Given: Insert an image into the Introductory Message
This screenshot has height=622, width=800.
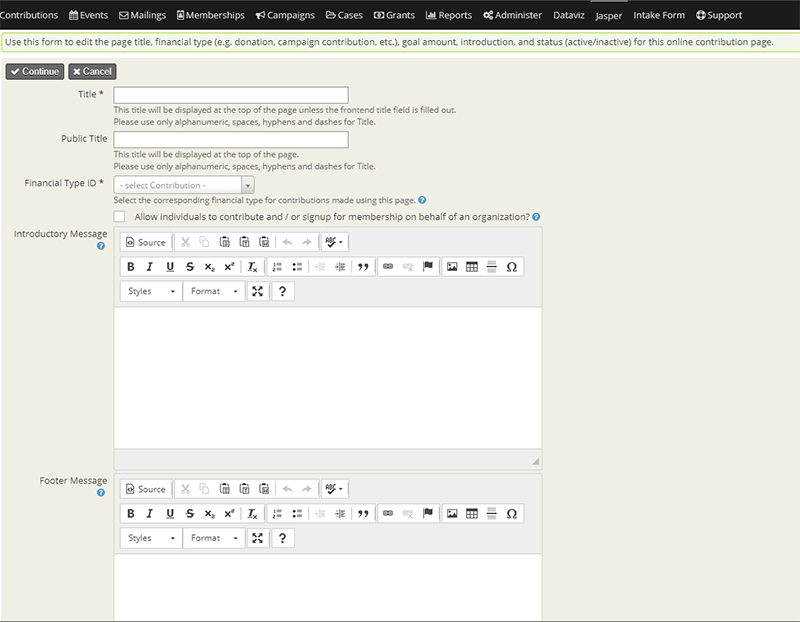Looking at the screenshot, I should pyautogui.click(x=452, y=266).
